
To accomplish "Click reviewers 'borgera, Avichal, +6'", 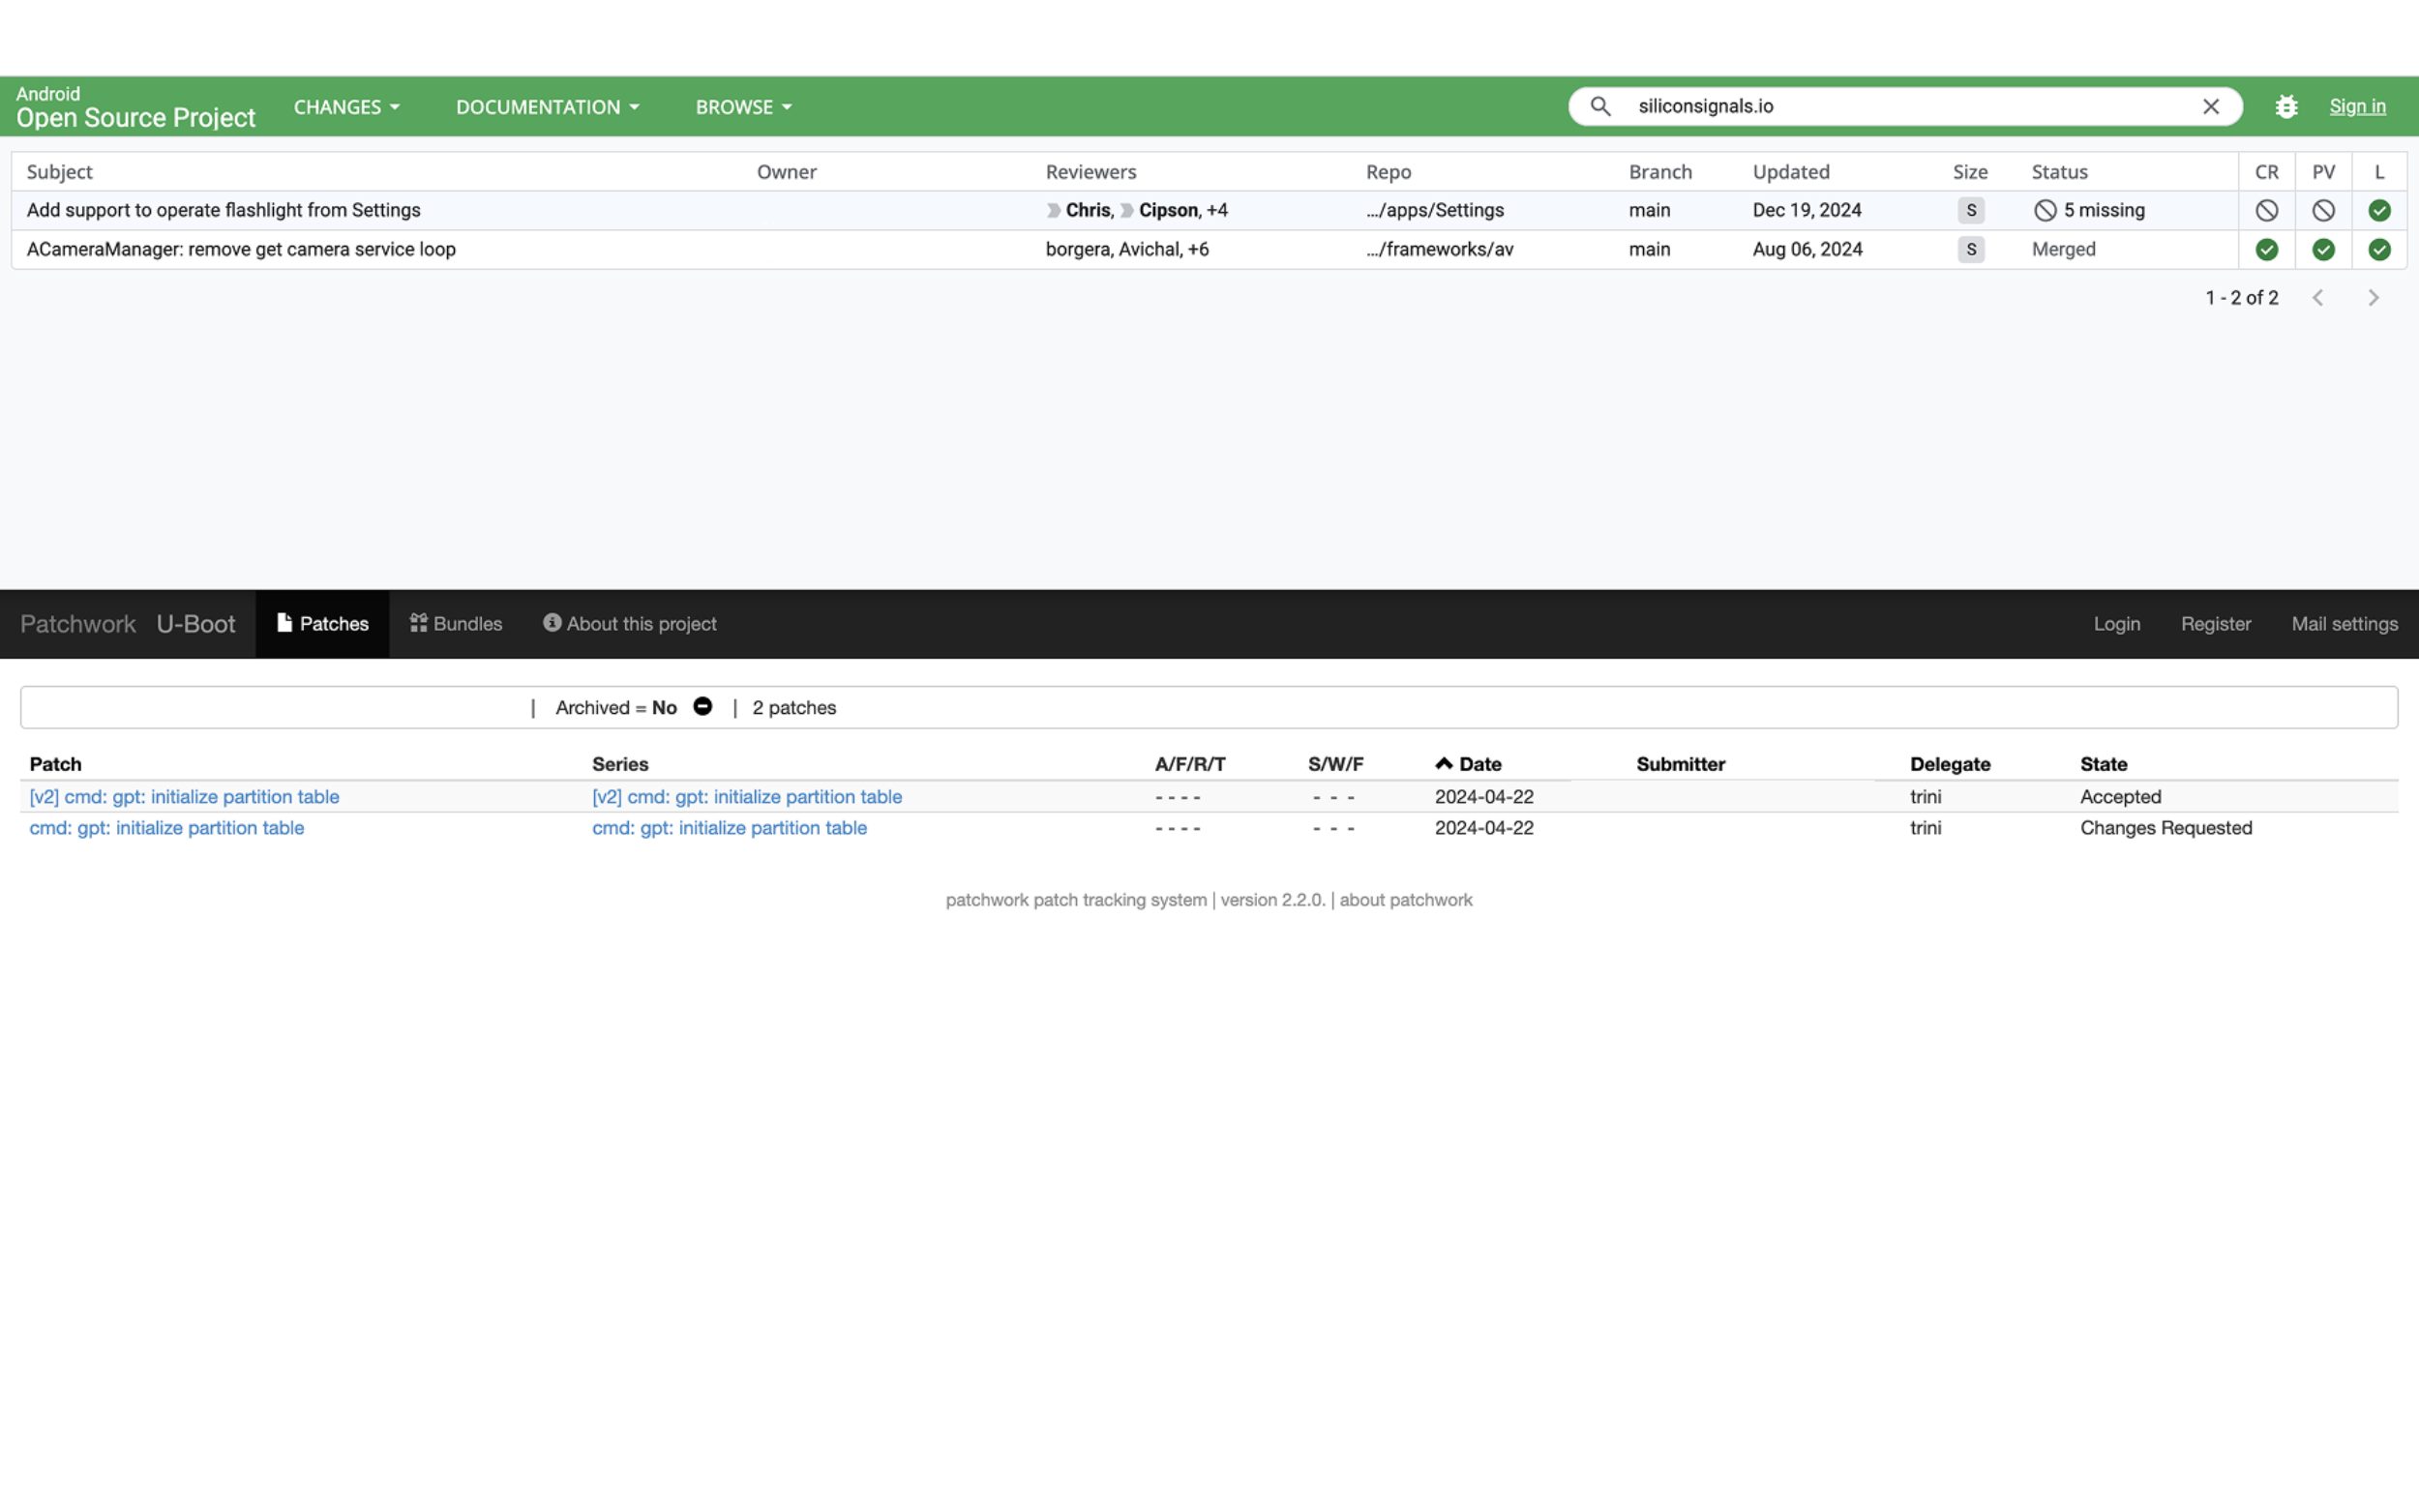I will pos(1127,249).
